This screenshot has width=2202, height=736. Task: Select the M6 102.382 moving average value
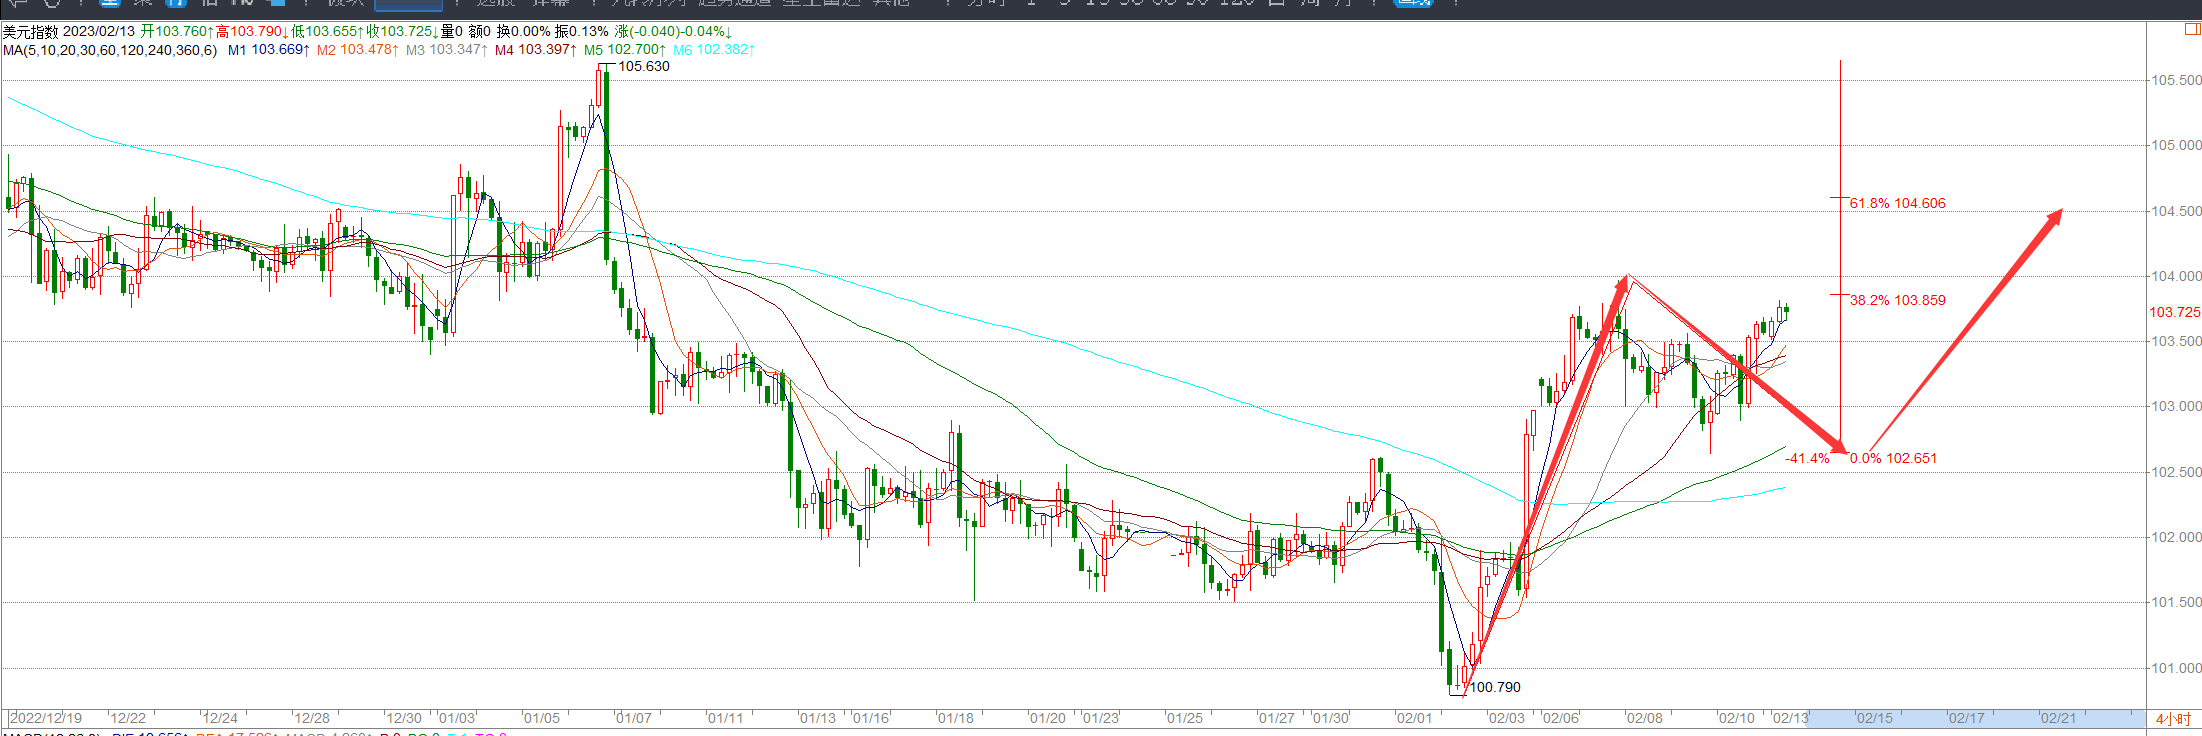pyautogui.click(x=714, y=49)
